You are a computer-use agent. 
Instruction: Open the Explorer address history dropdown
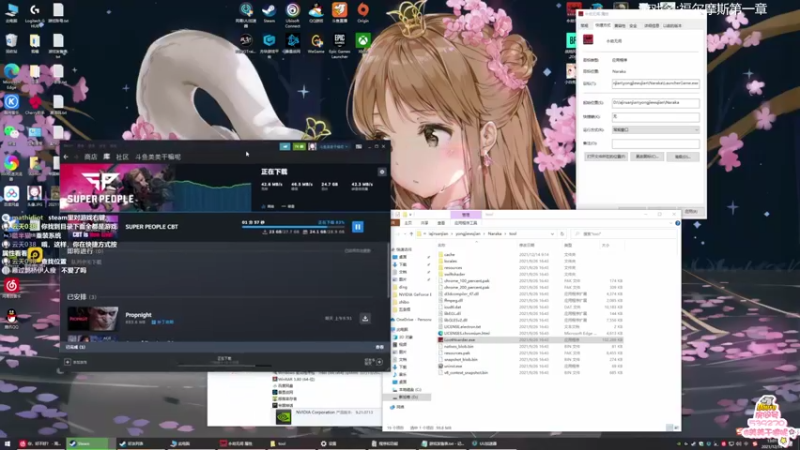pyautogui.click(x=552, y=234)
